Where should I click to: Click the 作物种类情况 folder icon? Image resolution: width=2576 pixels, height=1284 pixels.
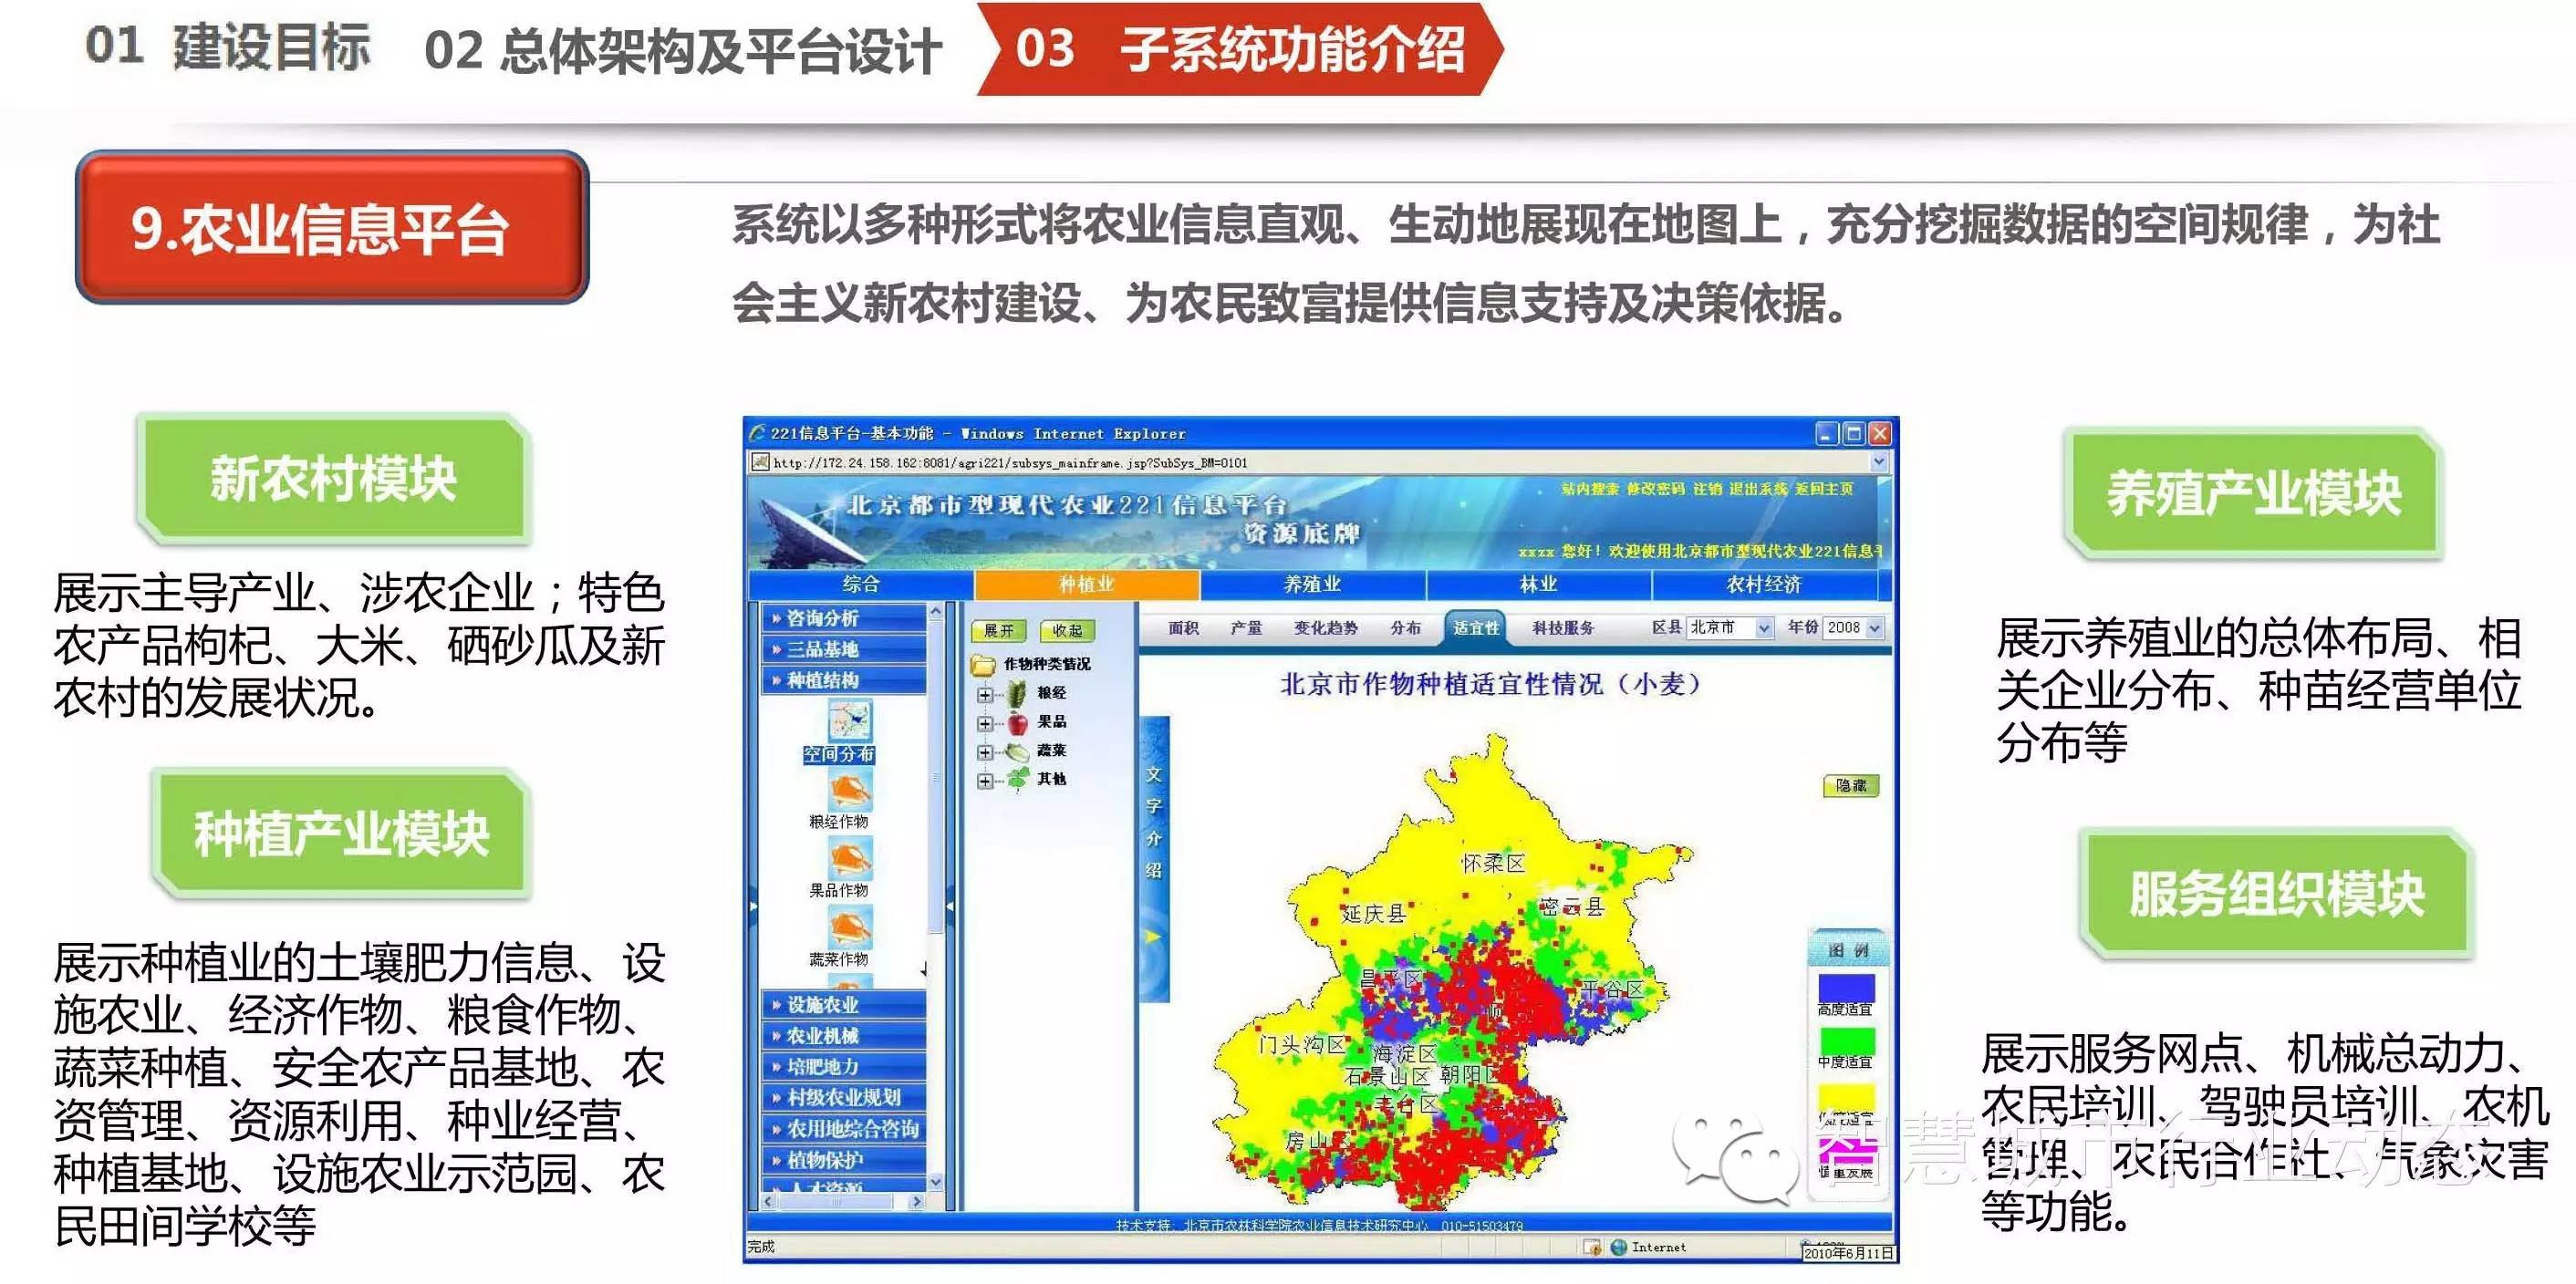983,664
